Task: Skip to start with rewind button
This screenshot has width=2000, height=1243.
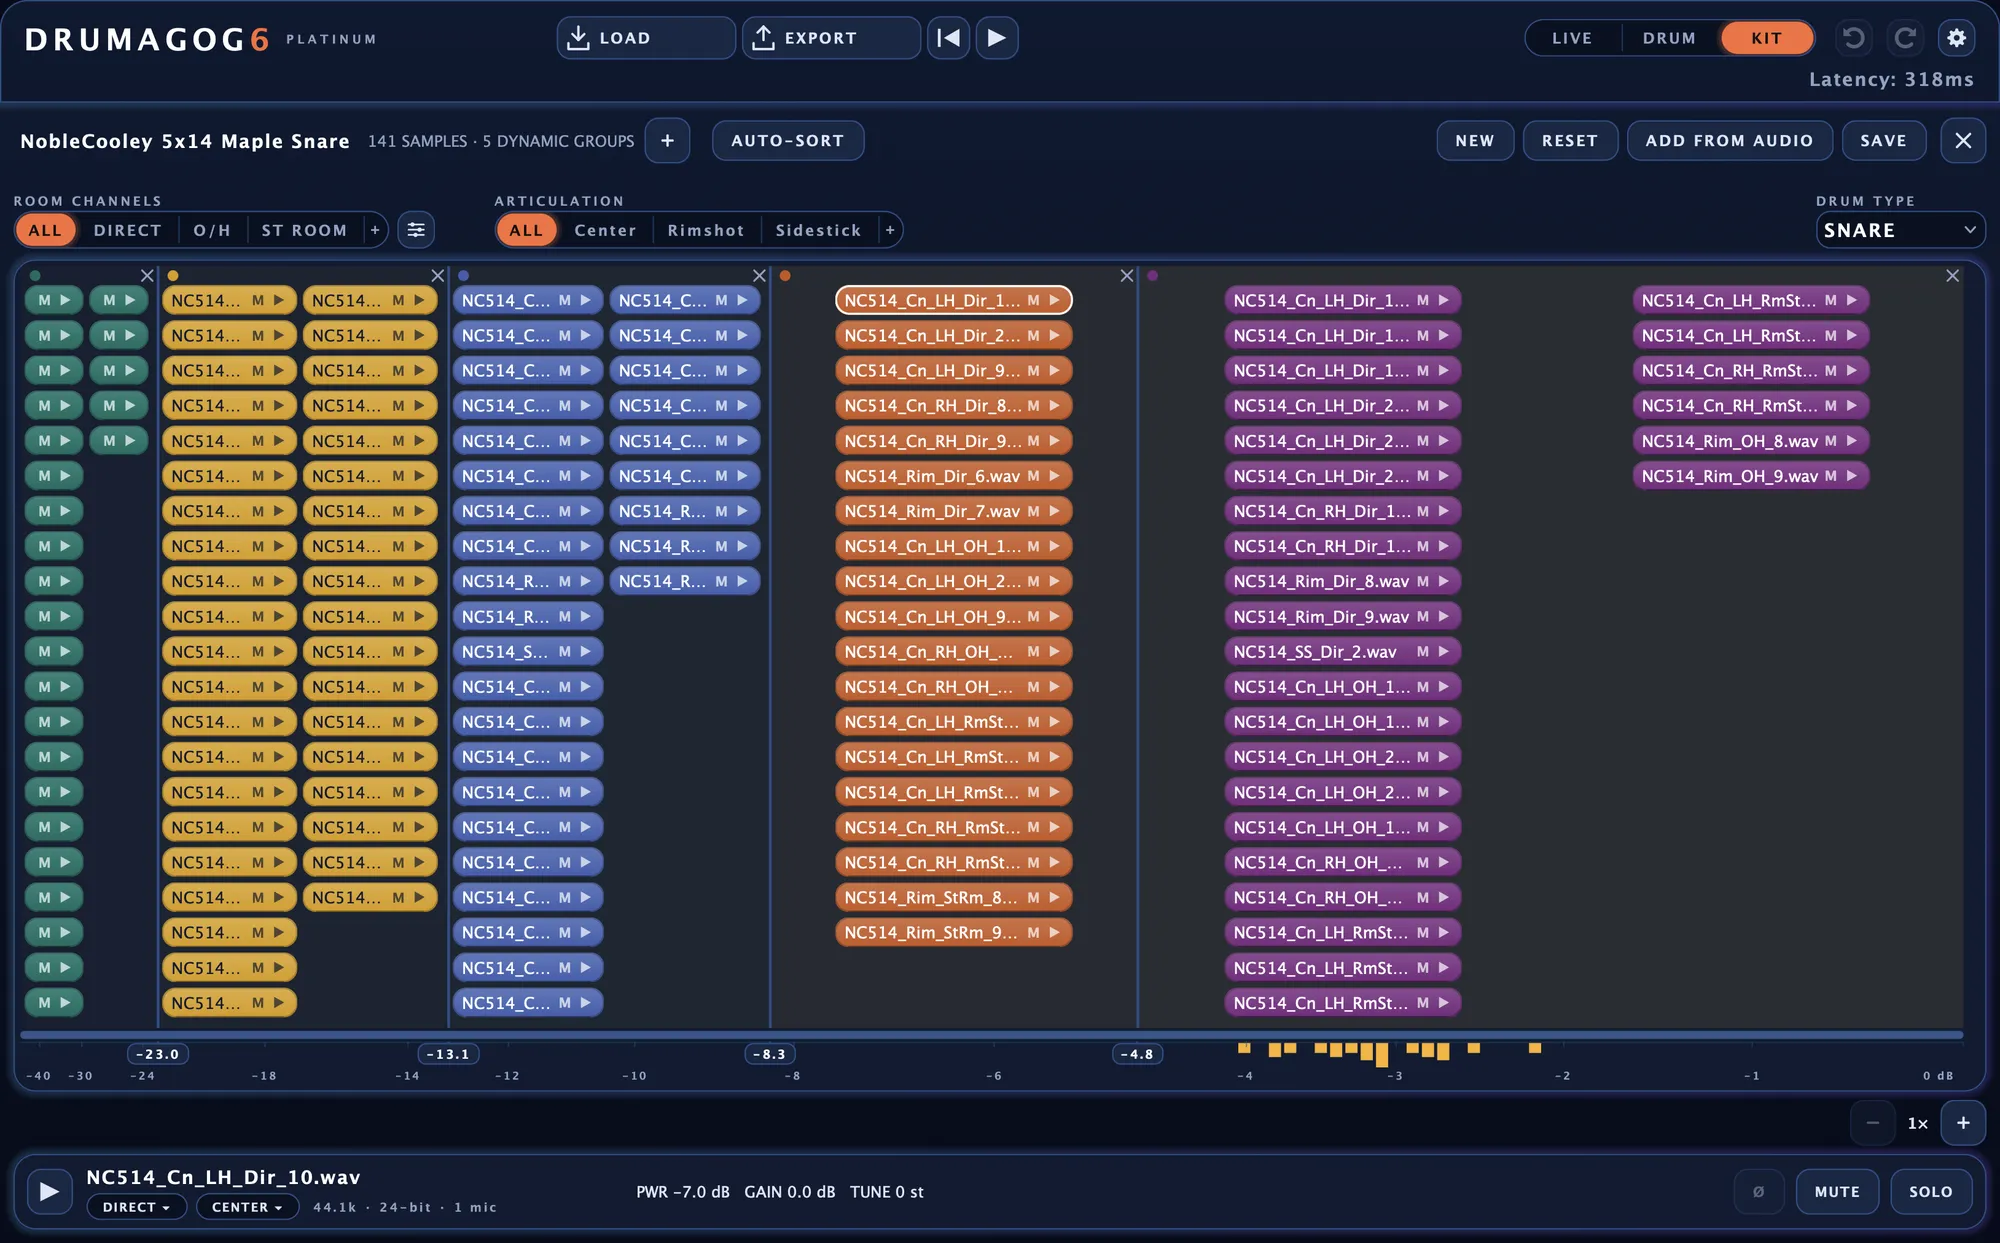Action: [948, 38]
